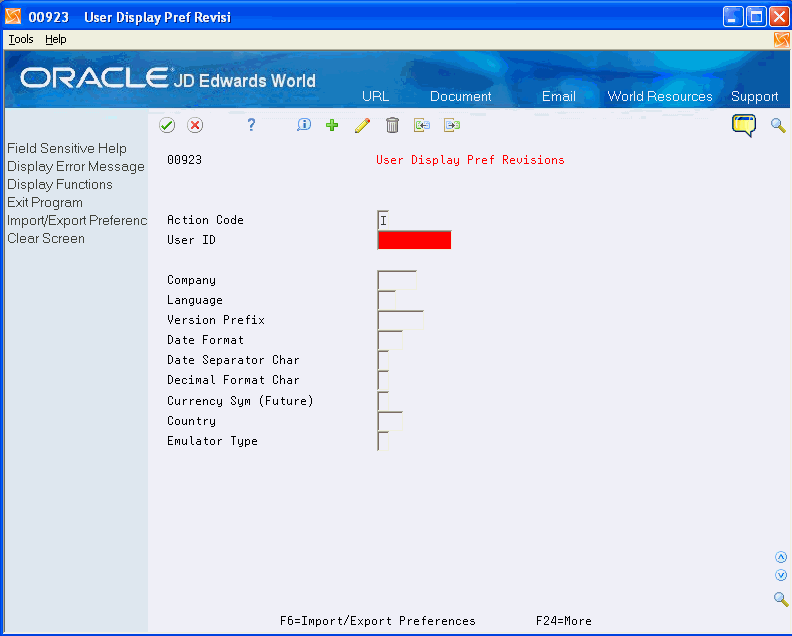Click the yellow speech bubble icon
Image resolution: width=792 pixels, height=636 pixels.
pyautogui.click(x=744, y=125)
